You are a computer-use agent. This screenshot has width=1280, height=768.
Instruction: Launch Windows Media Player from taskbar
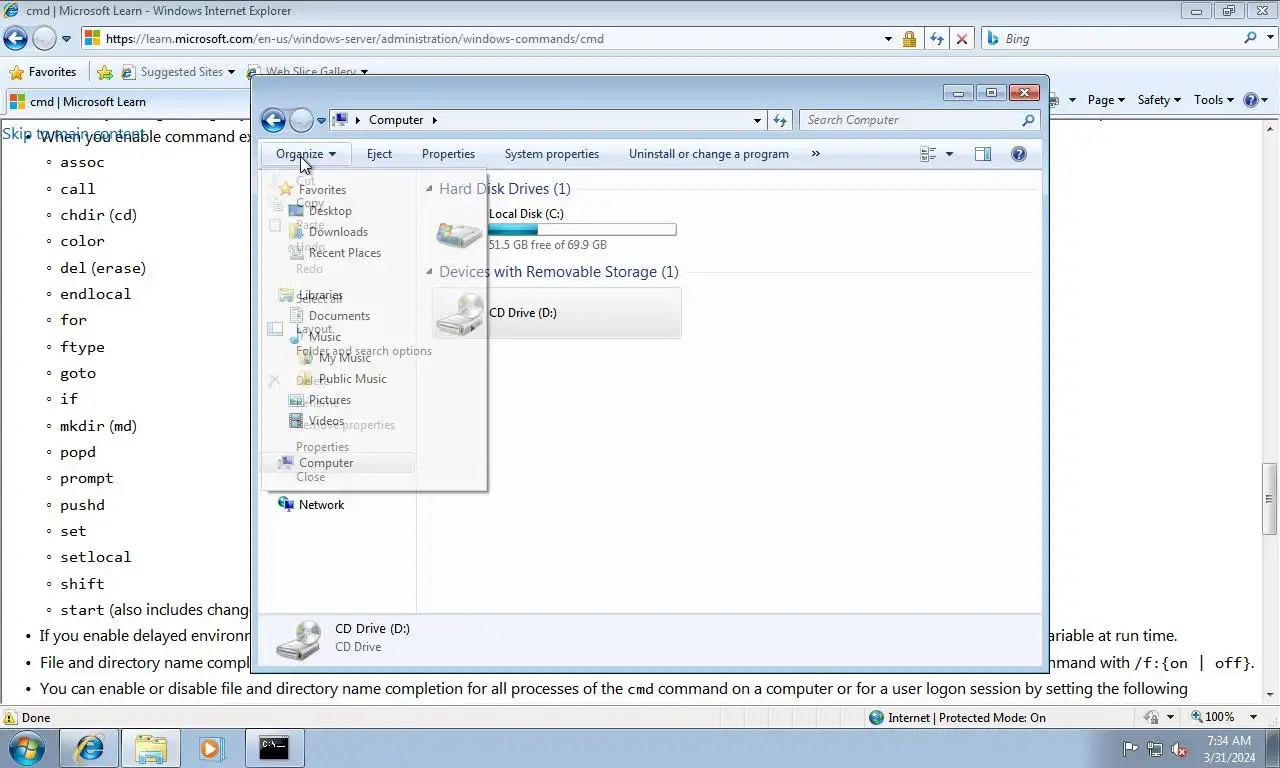[x=210, y=748]
